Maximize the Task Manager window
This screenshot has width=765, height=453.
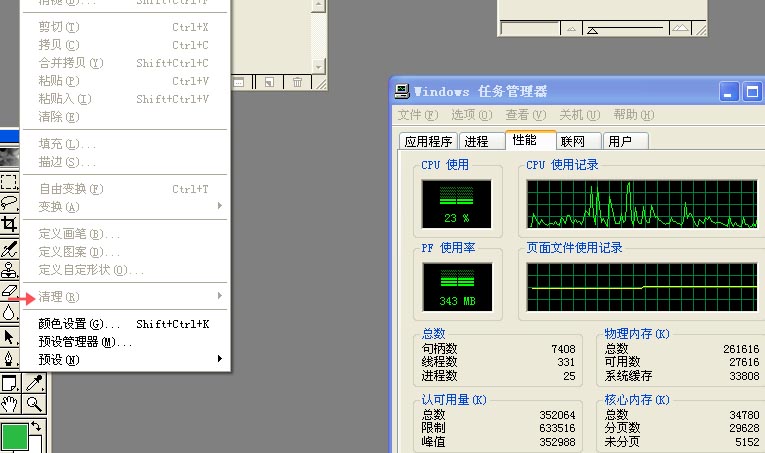click(x=752, y=92)
